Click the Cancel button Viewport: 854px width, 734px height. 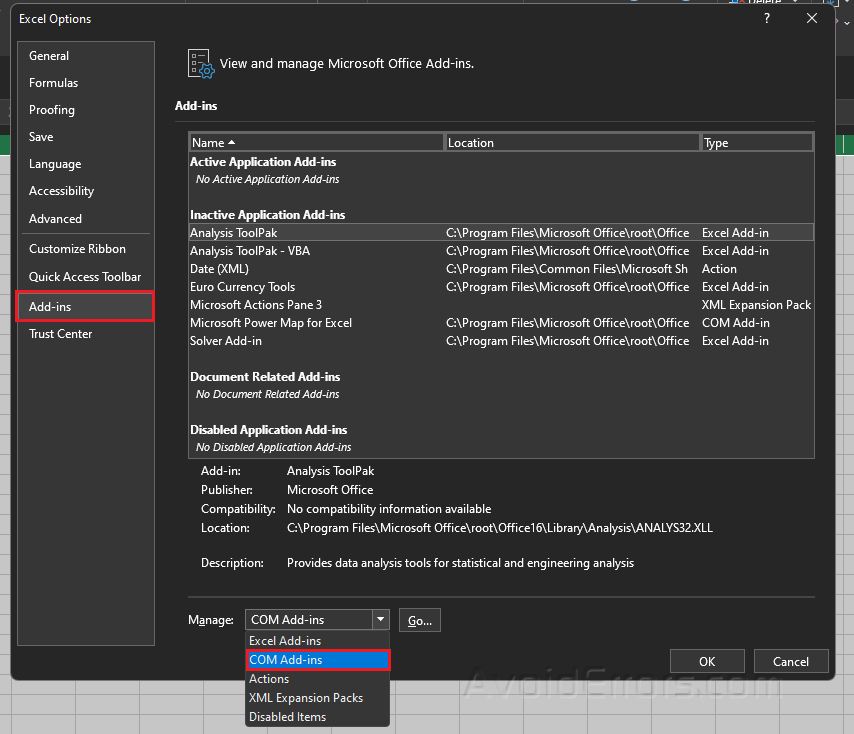tap(791, 661)
